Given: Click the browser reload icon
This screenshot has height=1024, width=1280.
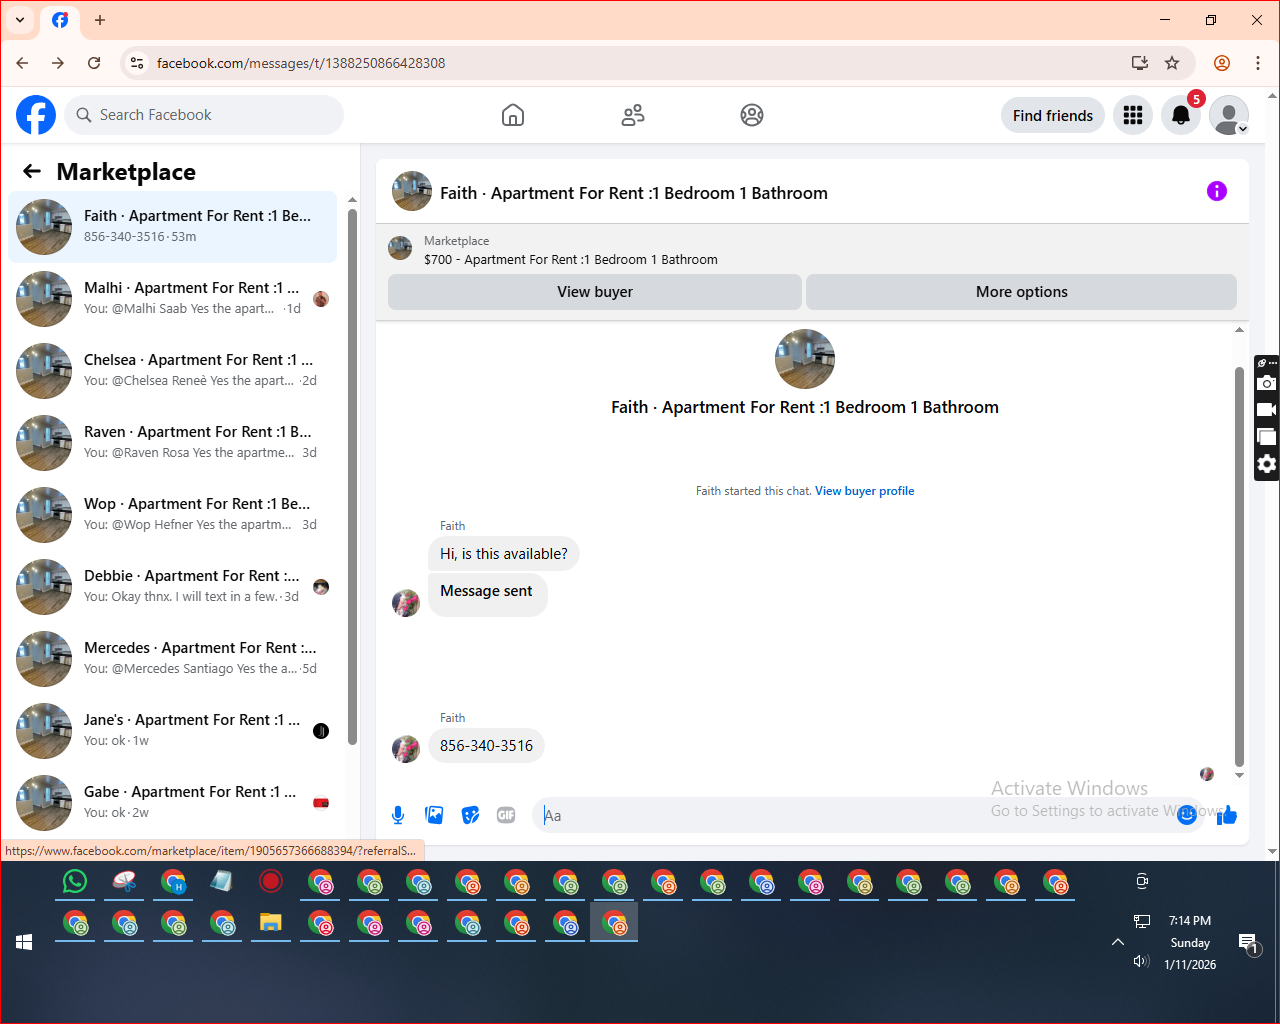Looking at the screenshot, I should 94,63.
